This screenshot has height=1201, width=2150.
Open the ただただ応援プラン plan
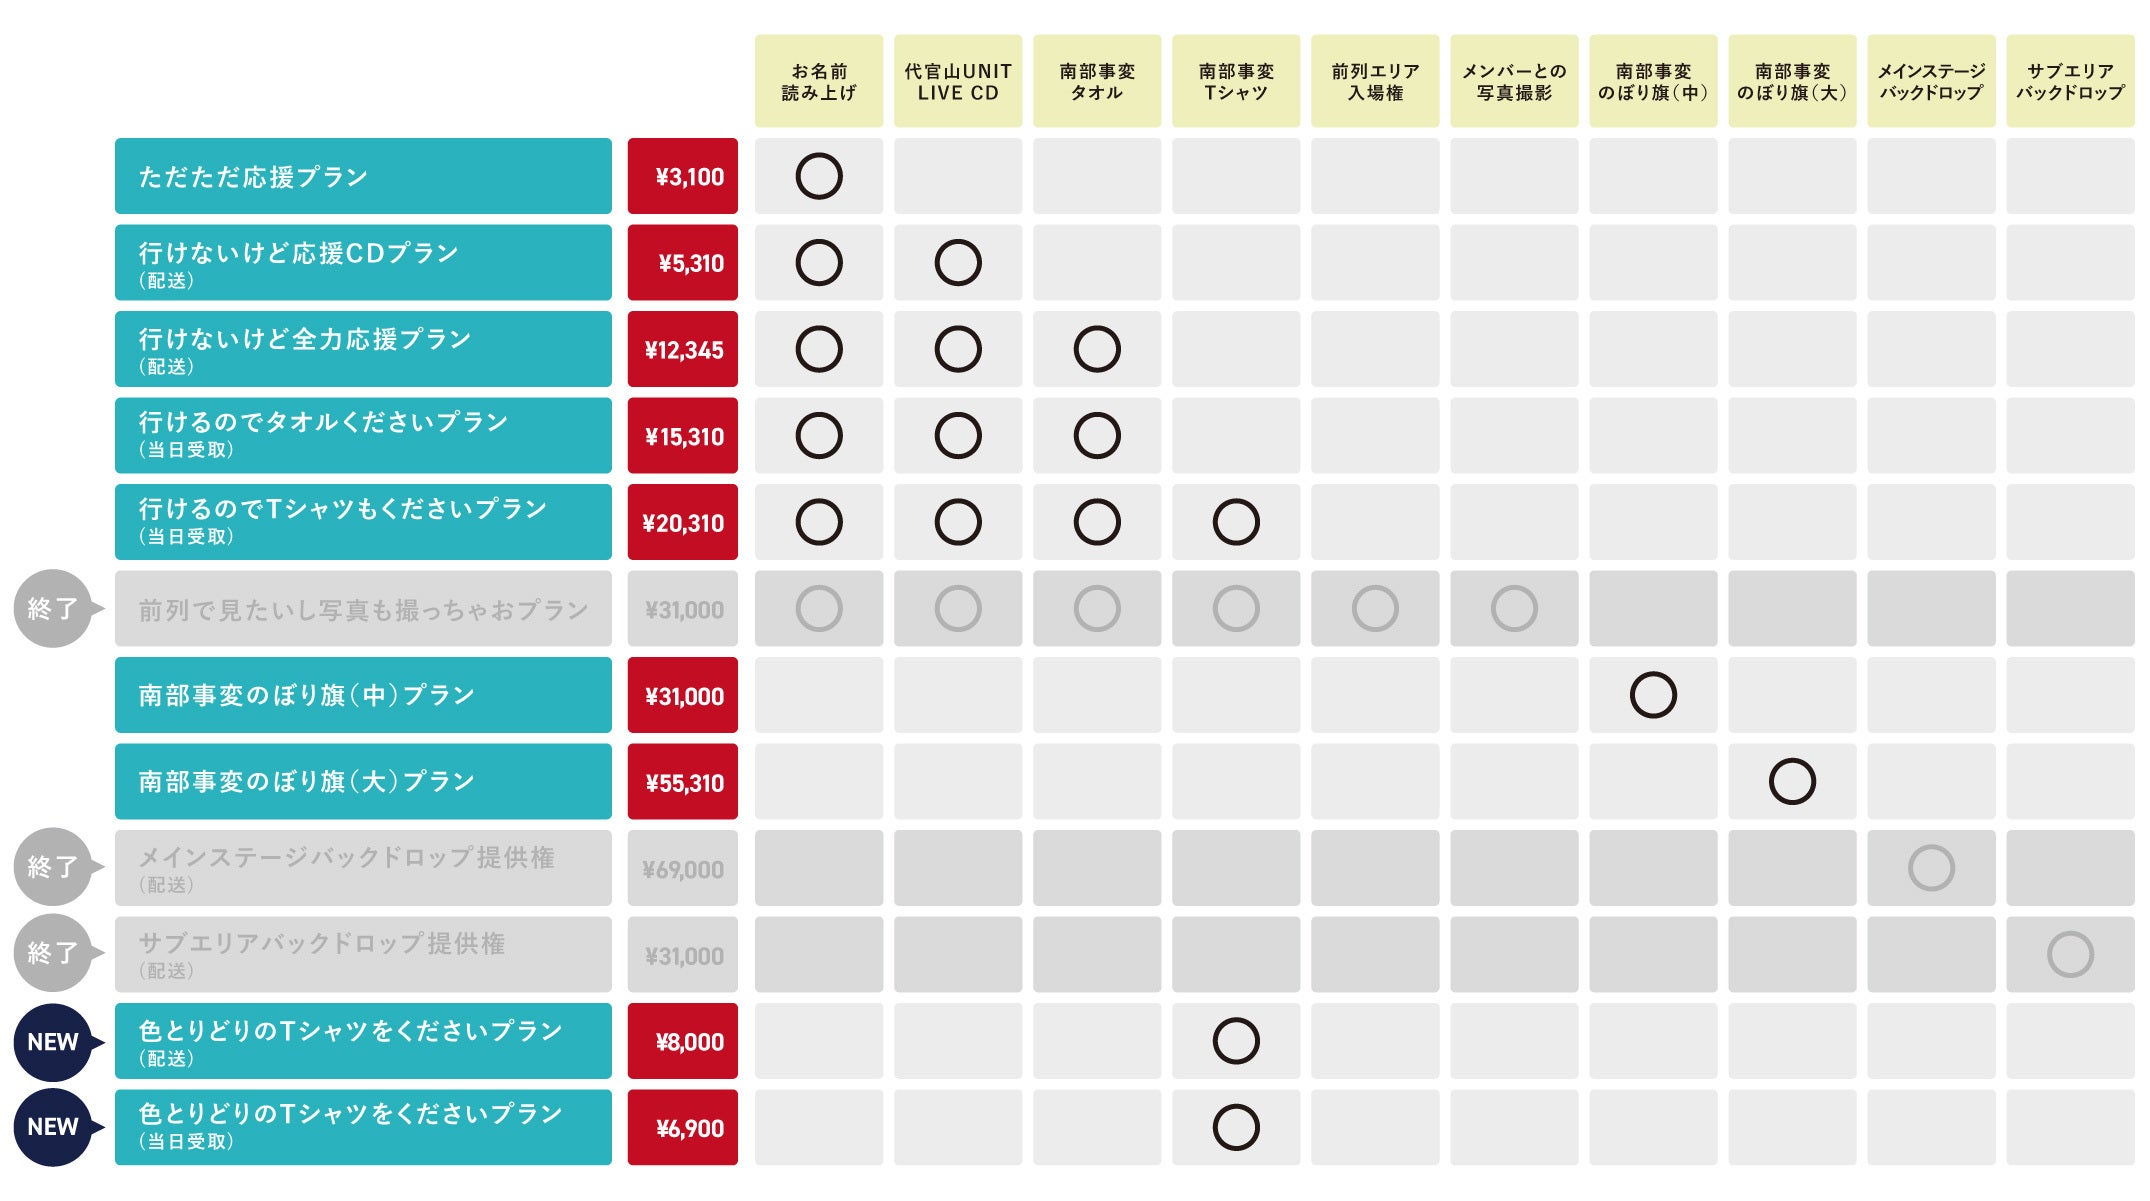coord(363,176)
